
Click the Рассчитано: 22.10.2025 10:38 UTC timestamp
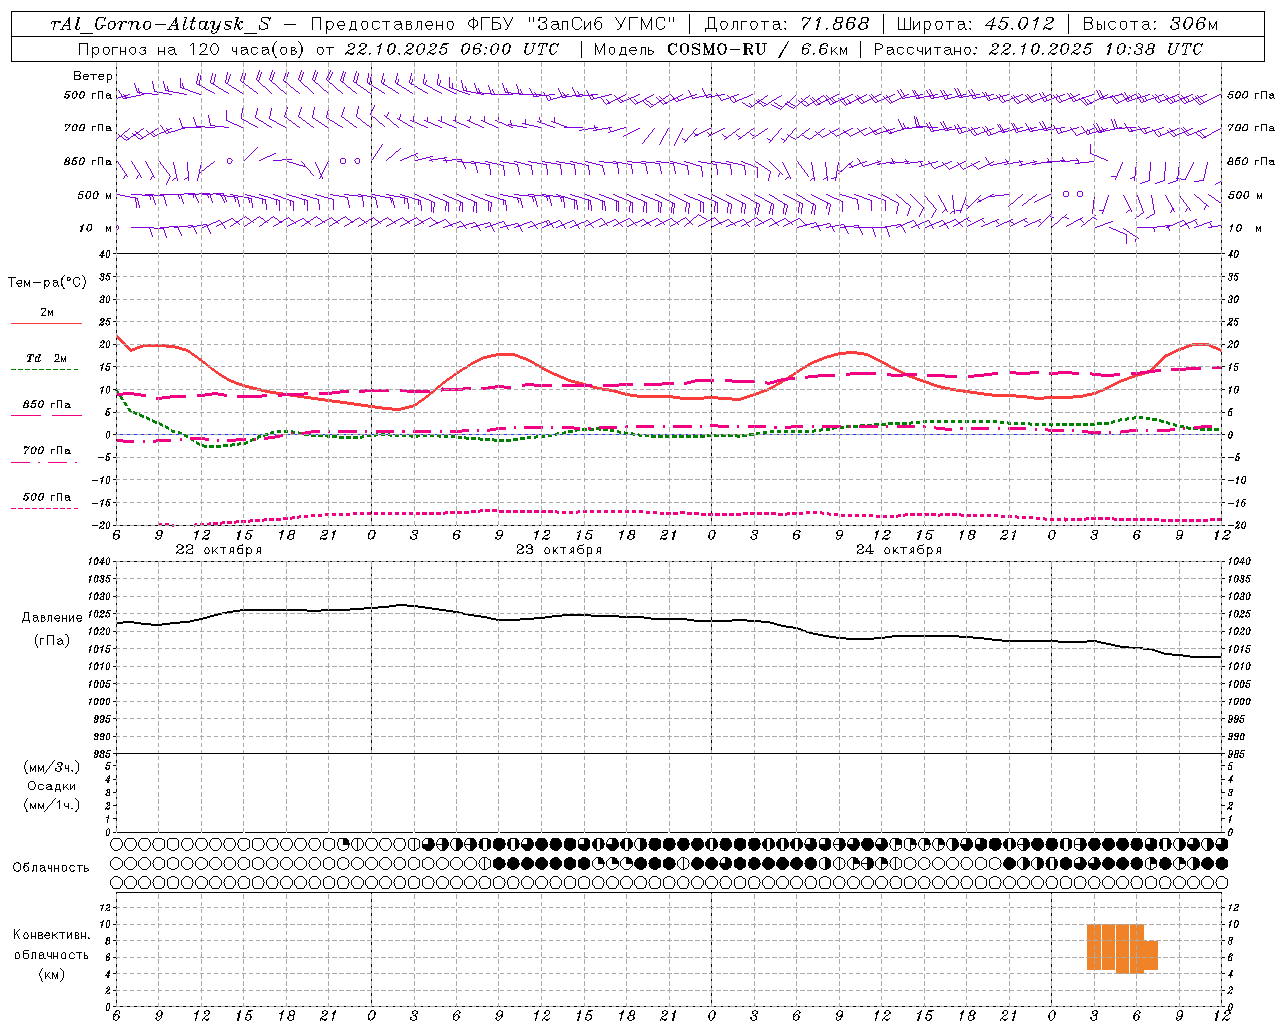1038,49
